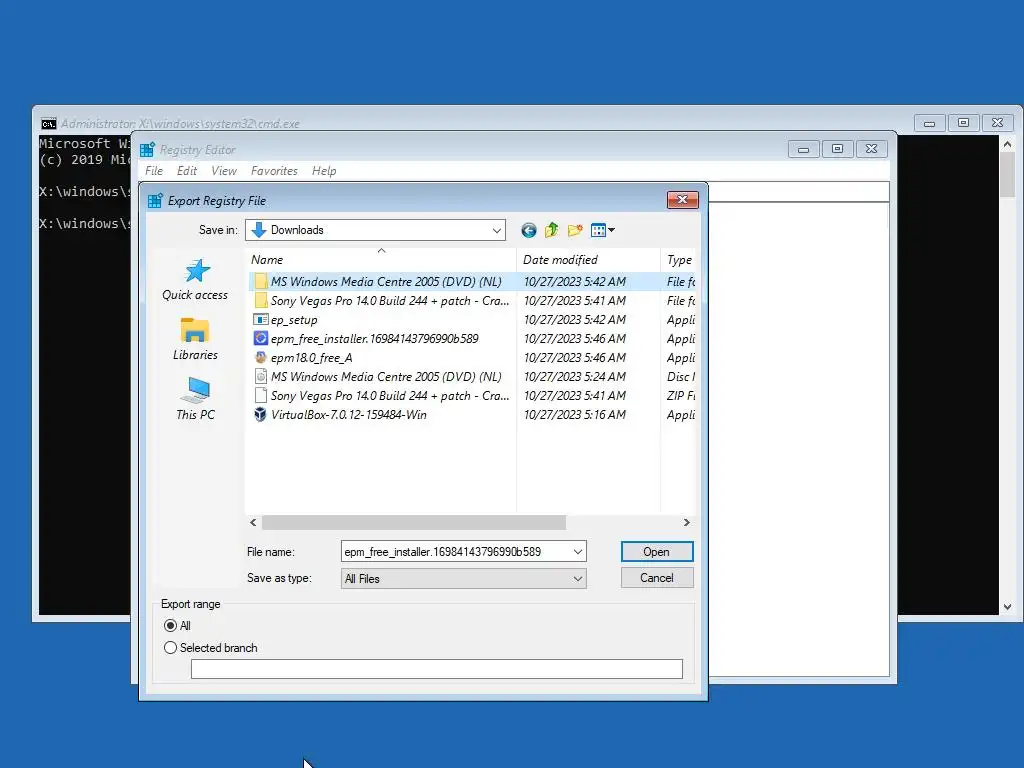
Task: Click 'Disc I' type cell
Action: pyautogui.click(x=680, y=376)
